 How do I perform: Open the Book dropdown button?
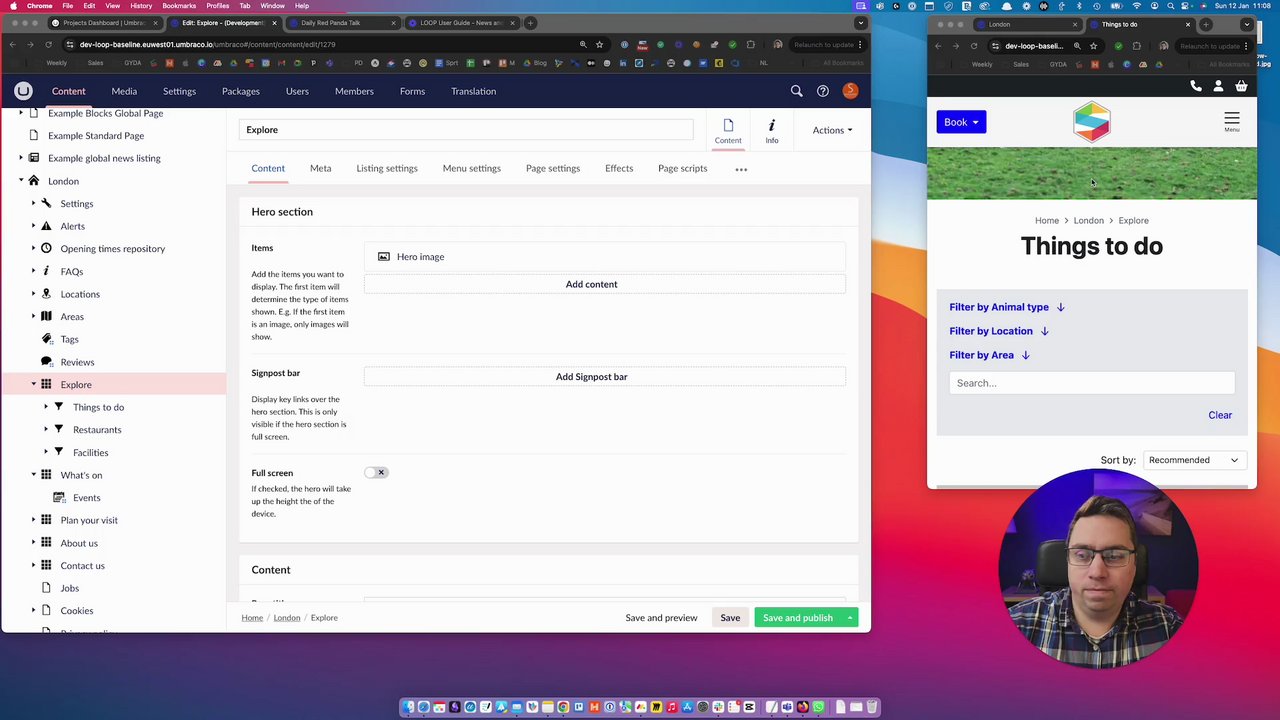coord(961,122)
